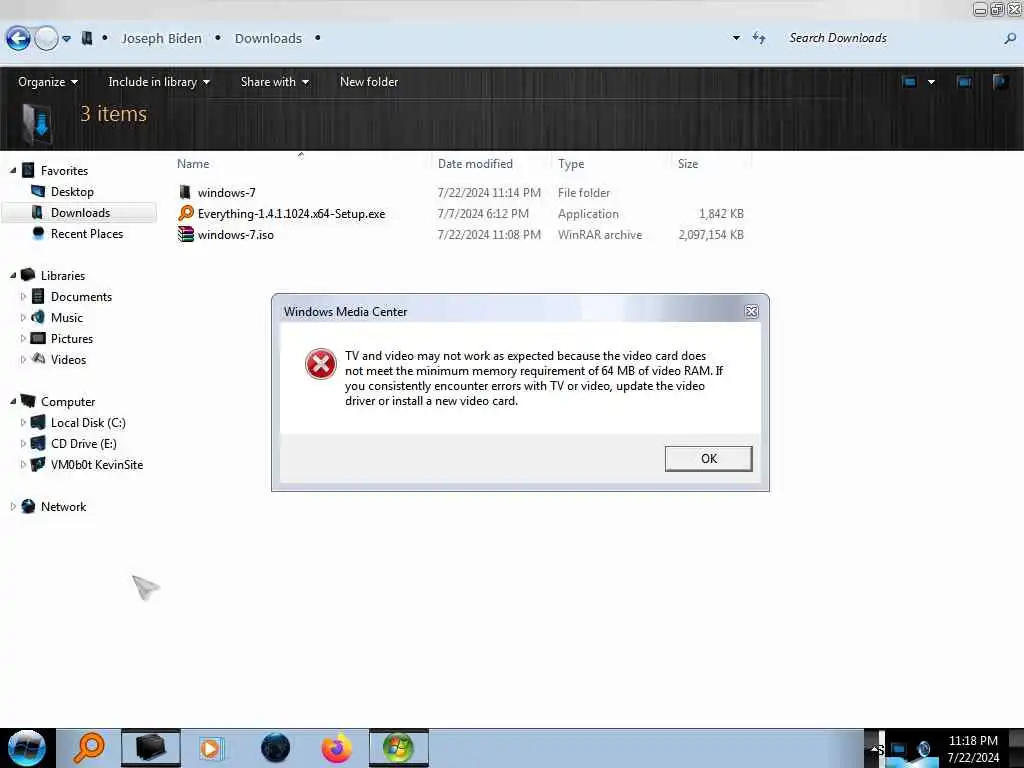Expand the Documents library
Viewport: 1024px width, 768px height.
[x=23, y=296]
